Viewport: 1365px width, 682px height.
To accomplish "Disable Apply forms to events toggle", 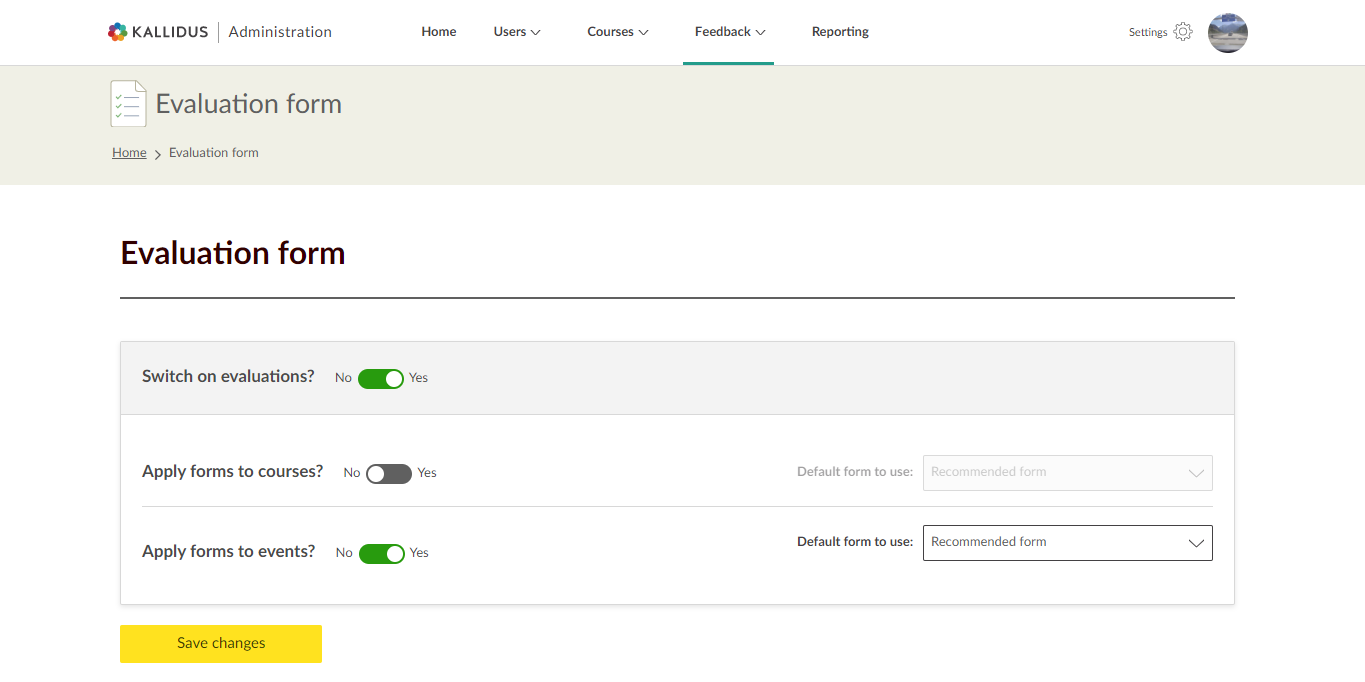I will 381,554.
